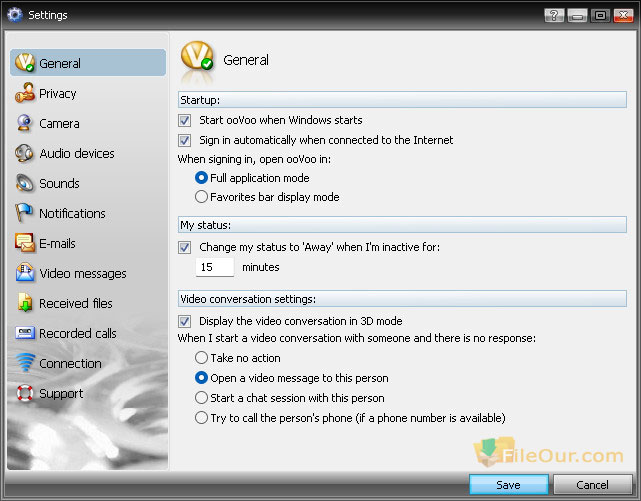The height and width of the screenshot is (501, 641).
Task: Save the settings
Action: coord(509,485)
